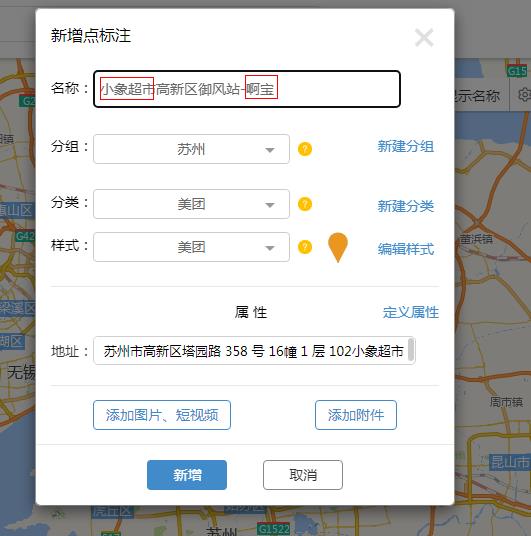Close the 新增点标注 dialog

tap(424, 38)
